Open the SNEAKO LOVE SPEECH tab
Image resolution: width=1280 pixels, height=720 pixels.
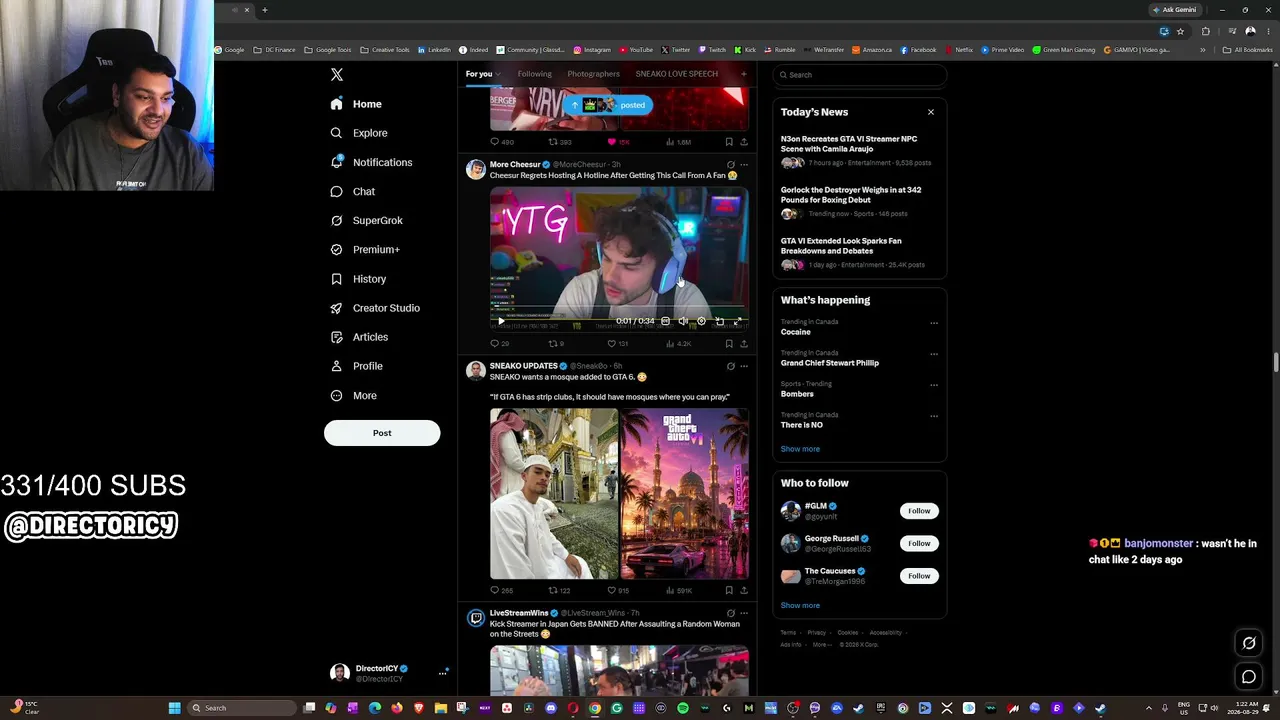(677, 74)
